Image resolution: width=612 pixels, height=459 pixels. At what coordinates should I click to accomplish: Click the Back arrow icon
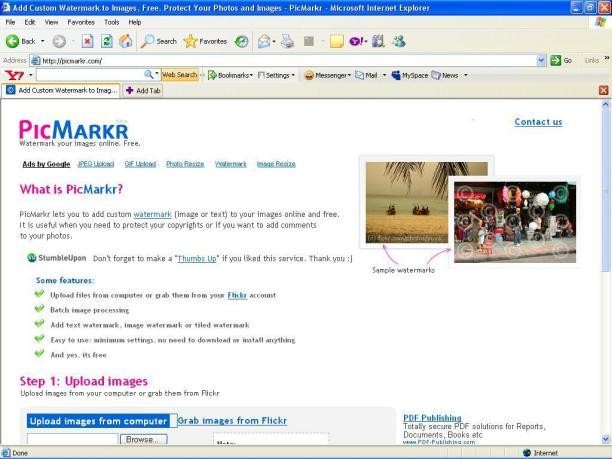[x=12, y=41]
